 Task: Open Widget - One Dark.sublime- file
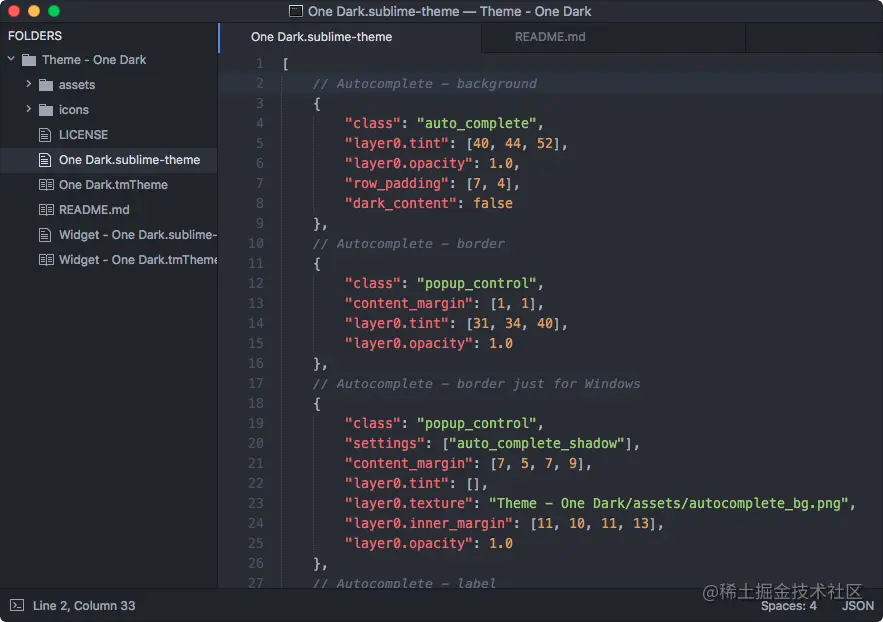click(x=138, y=235)
